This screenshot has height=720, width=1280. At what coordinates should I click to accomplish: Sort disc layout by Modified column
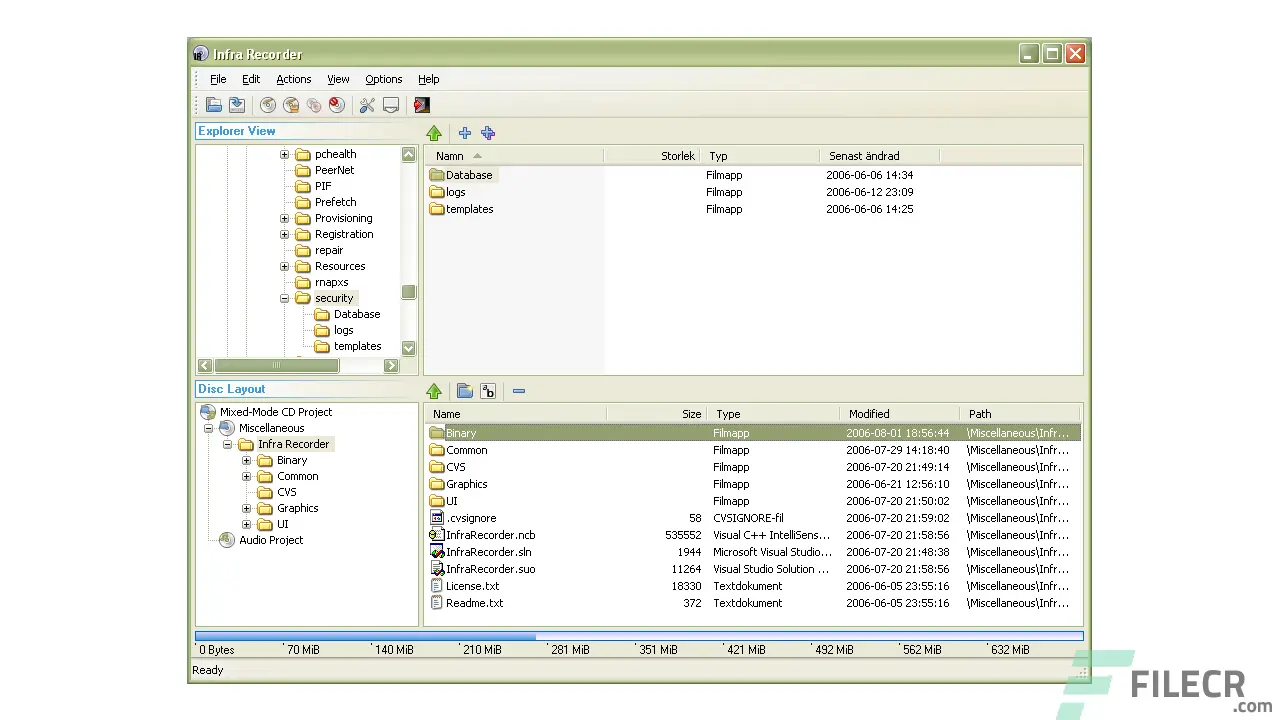(900, 414)
